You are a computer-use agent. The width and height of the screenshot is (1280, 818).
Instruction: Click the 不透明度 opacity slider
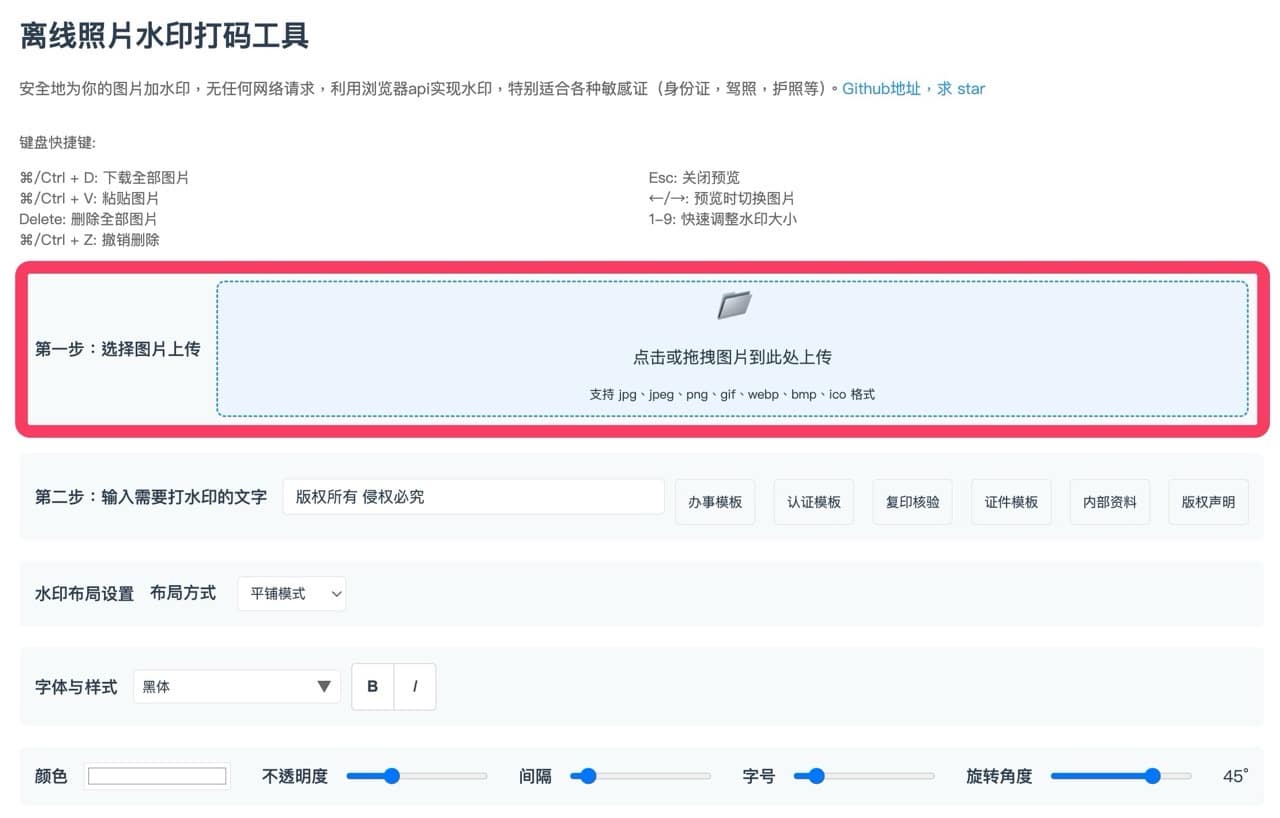tap(417, 776)
